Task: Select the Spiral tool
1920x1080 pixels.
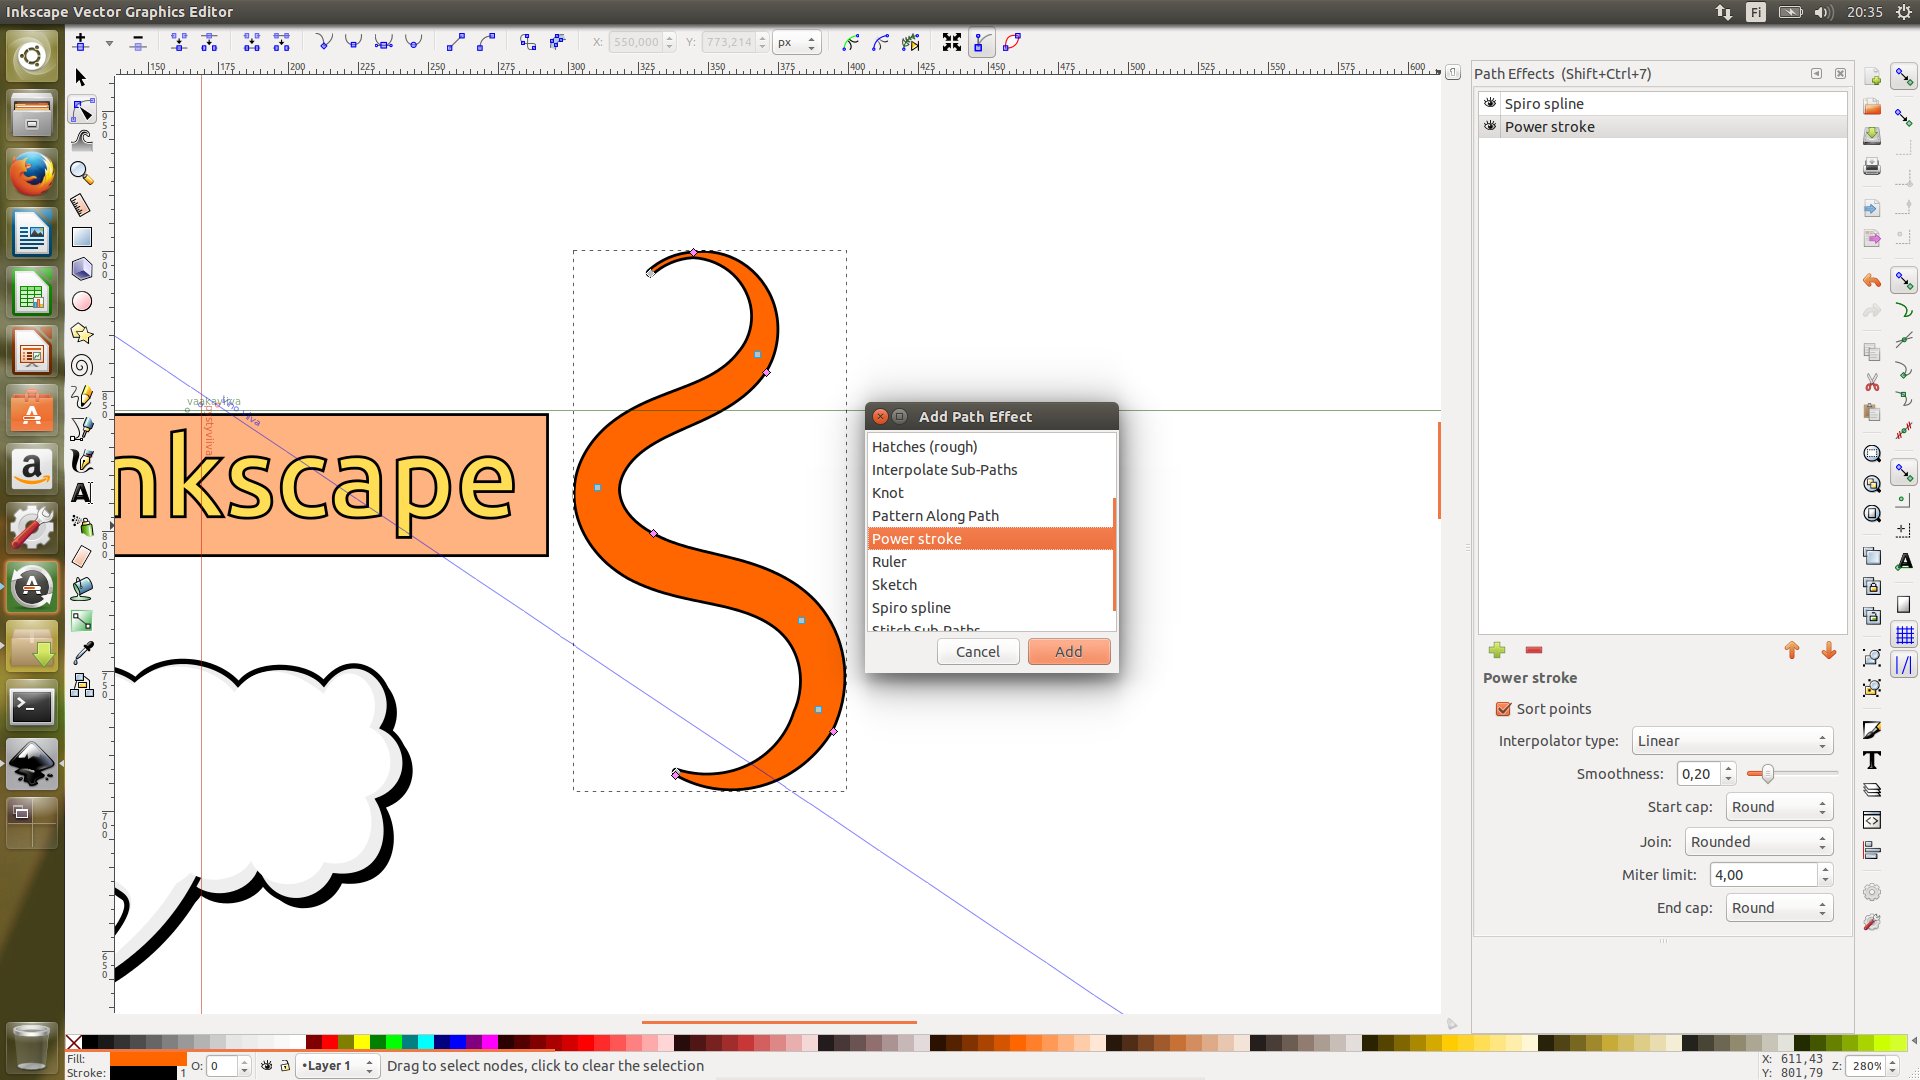Action: pyautogui.click(x=82, y=365)
